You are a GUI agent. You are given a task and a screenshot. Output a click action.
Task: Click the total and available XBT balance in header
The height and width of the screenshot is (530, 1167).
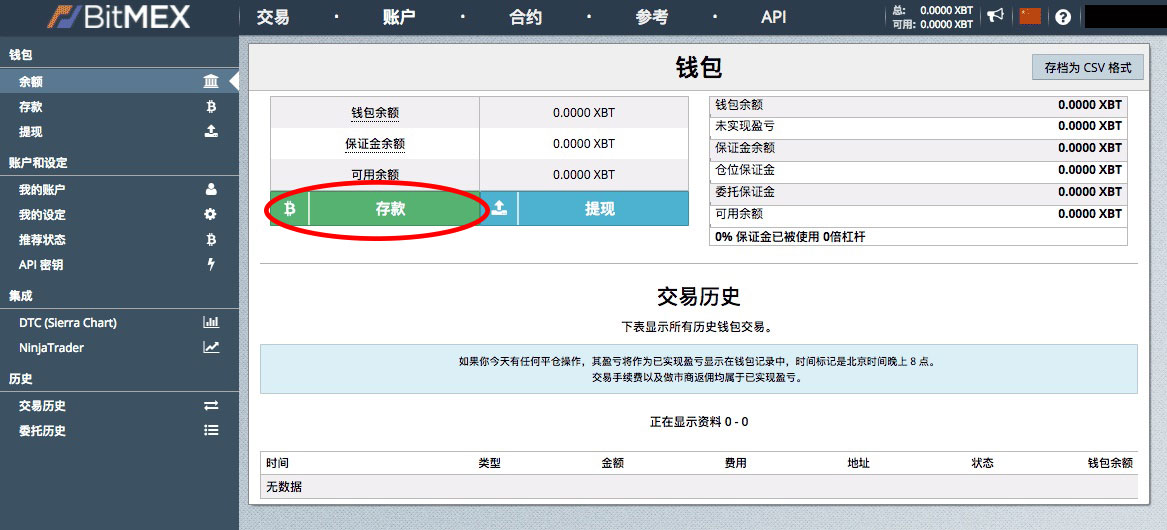pos(932,17)
